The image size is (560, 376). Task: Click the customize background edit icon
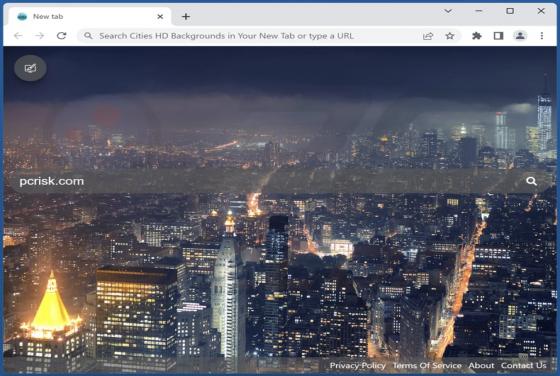point(30,68)
